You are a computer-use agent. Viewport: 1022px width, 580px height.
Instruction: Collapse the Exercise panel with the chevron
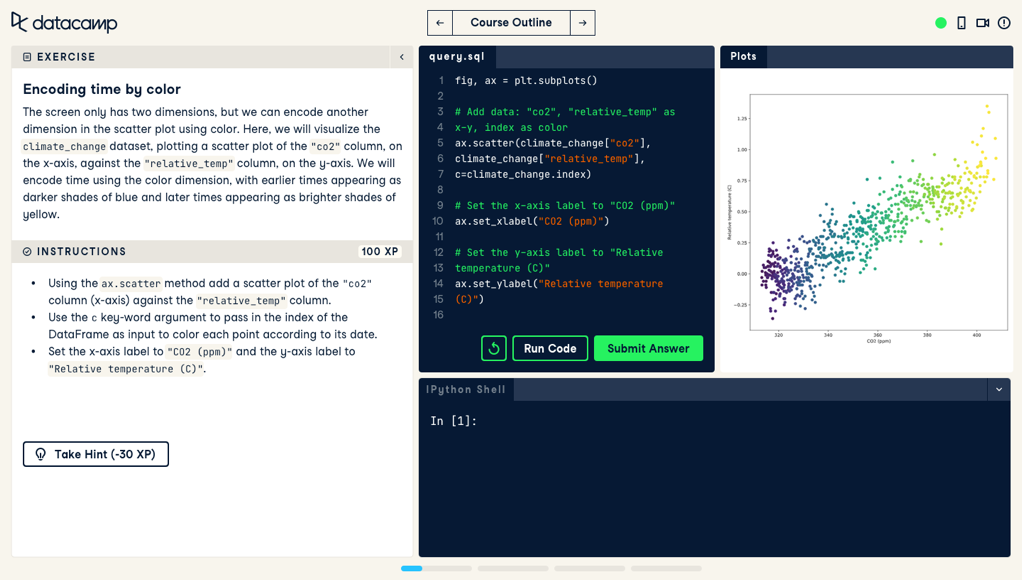[x=404, y=57]
